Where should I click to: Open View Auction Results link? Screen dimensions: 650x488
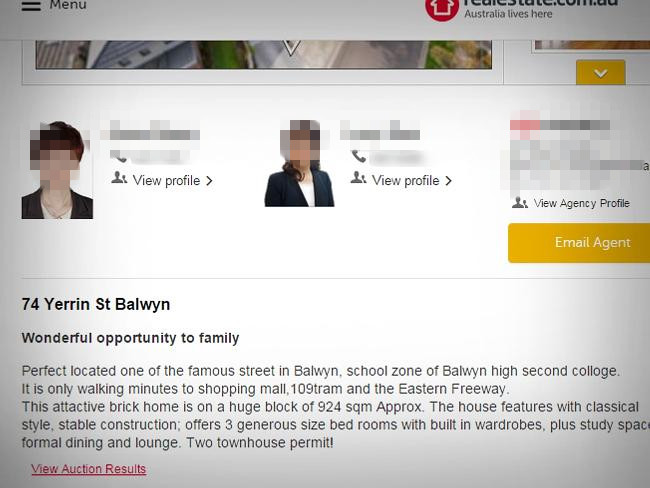point(89,469)
